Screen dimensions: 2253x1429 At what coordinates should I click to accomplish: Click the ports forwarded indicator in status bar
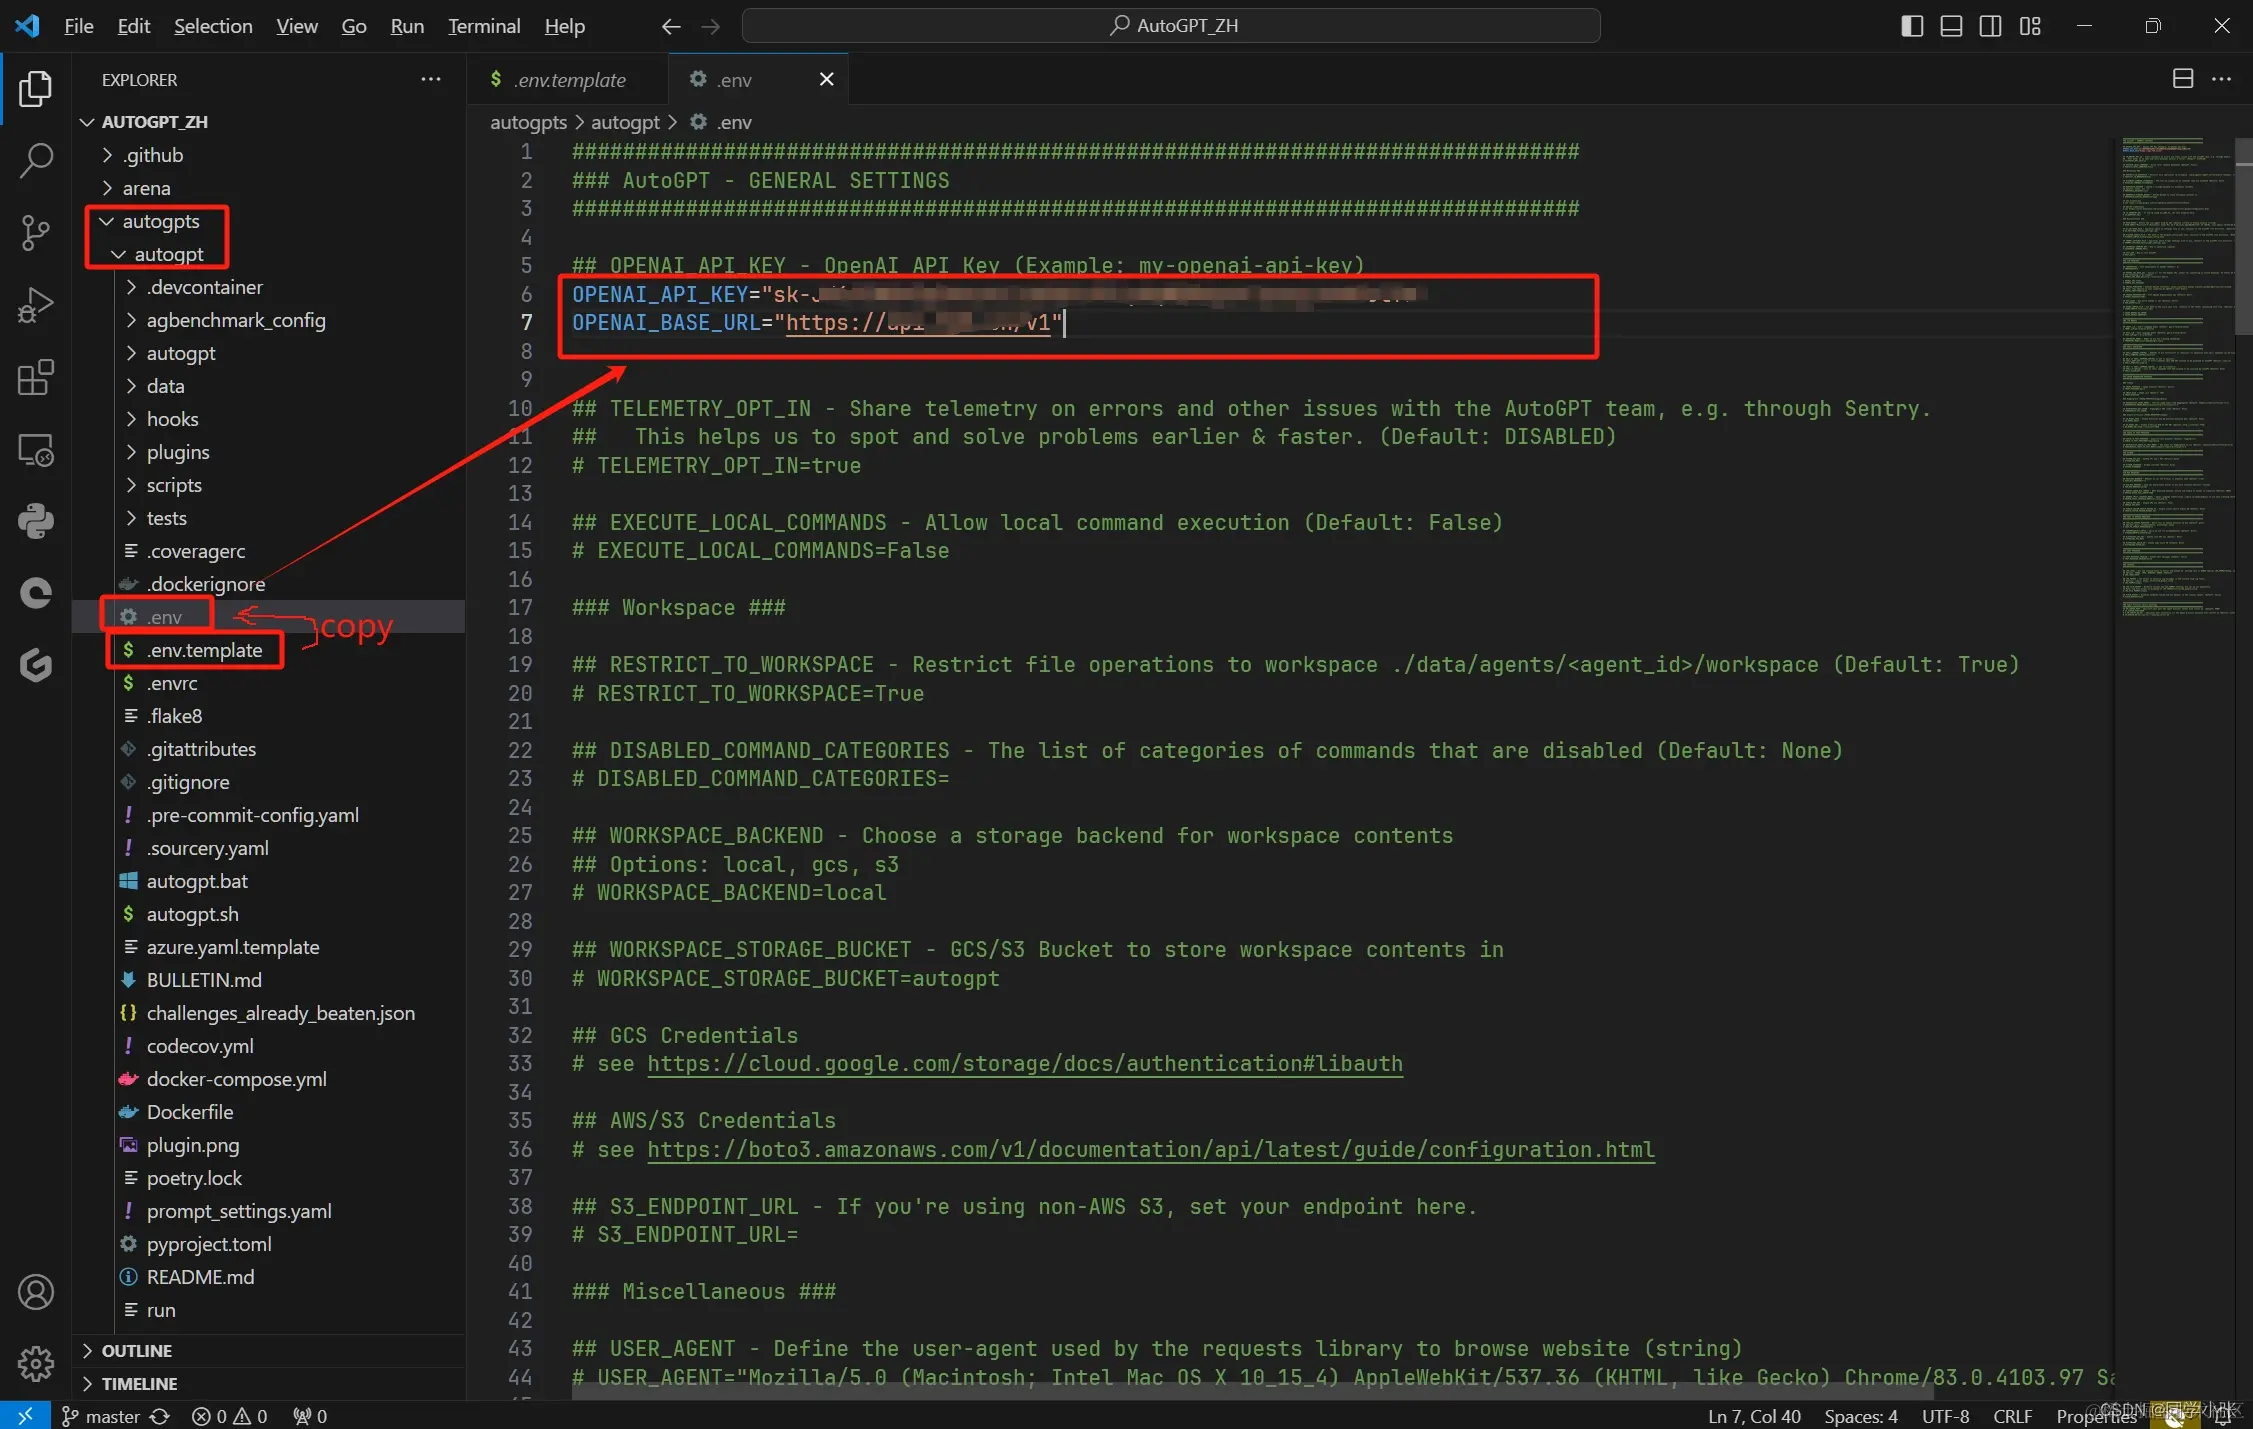(x=310, y=1416)
